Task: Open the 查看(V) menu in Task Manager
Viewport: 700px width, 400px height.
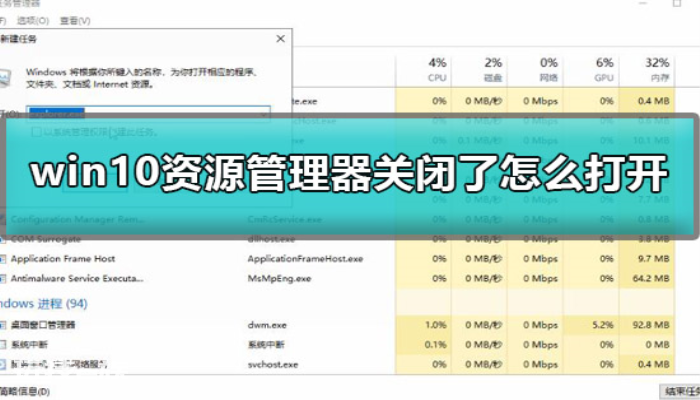Action: (x=75, y=21)
